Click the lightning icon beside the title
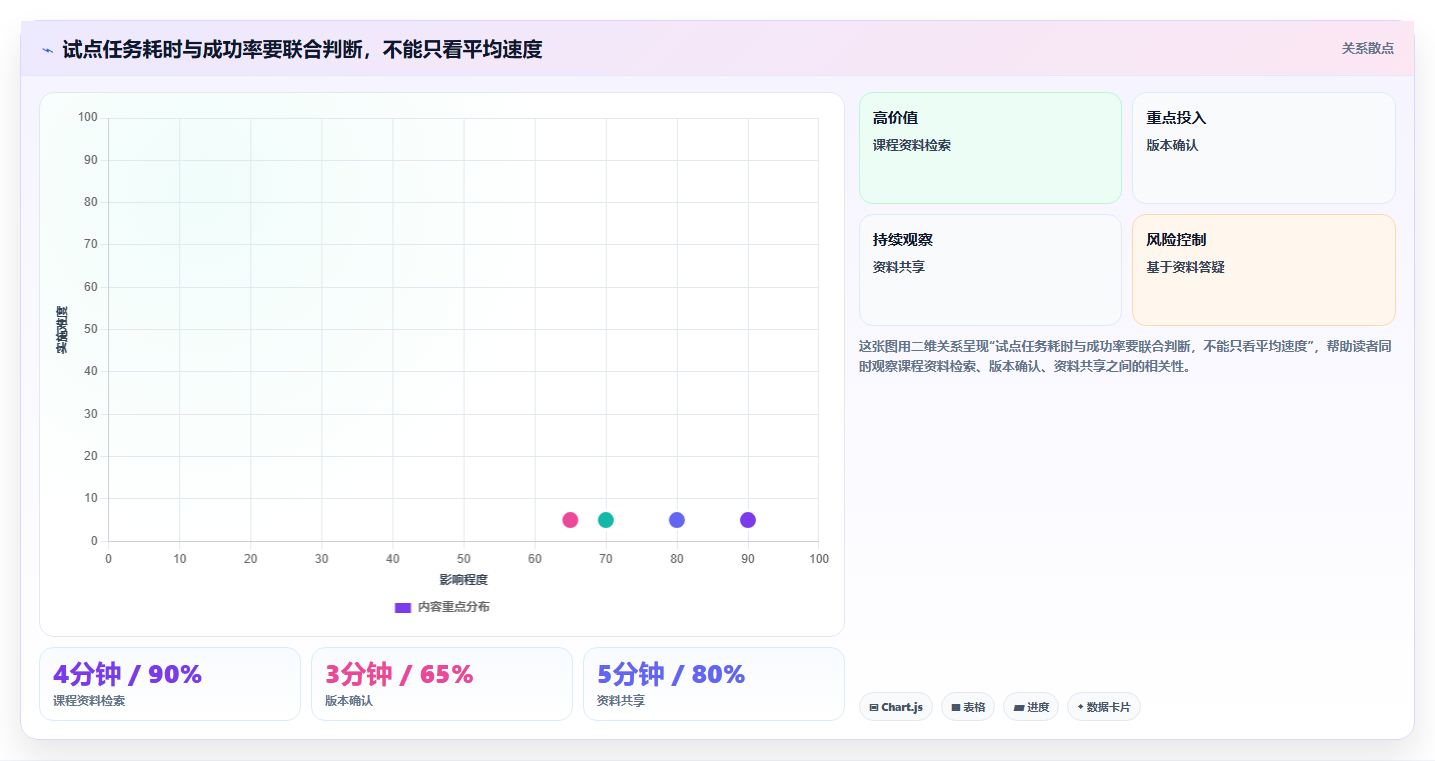Viewport: 1435px width, 761px height. click(x=48, y=50)
